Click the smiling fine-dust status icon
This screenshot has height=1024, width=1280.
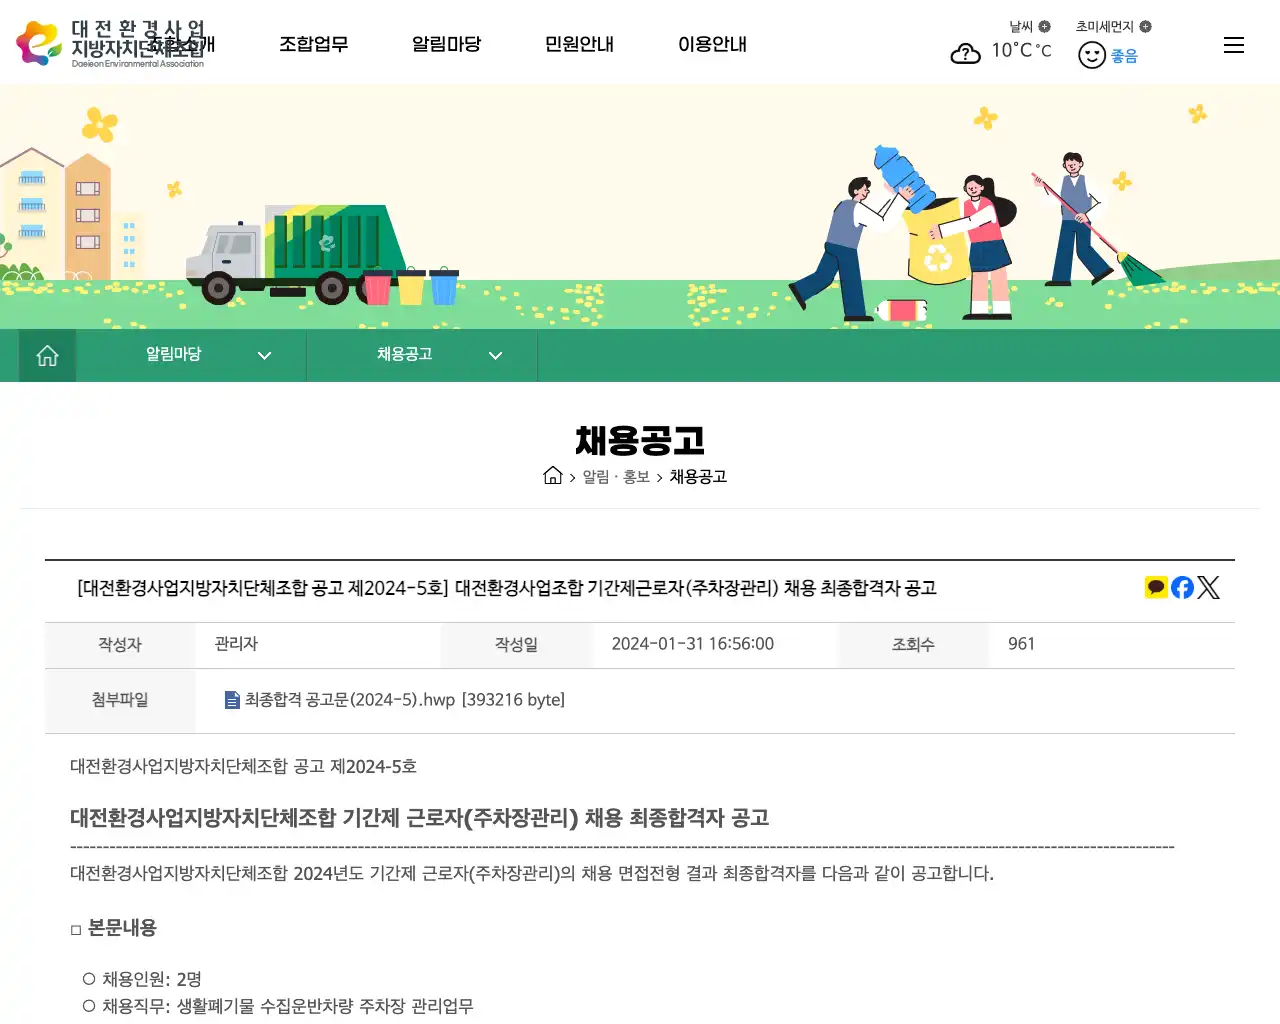pyautogui.click(x=1091, y=54)
